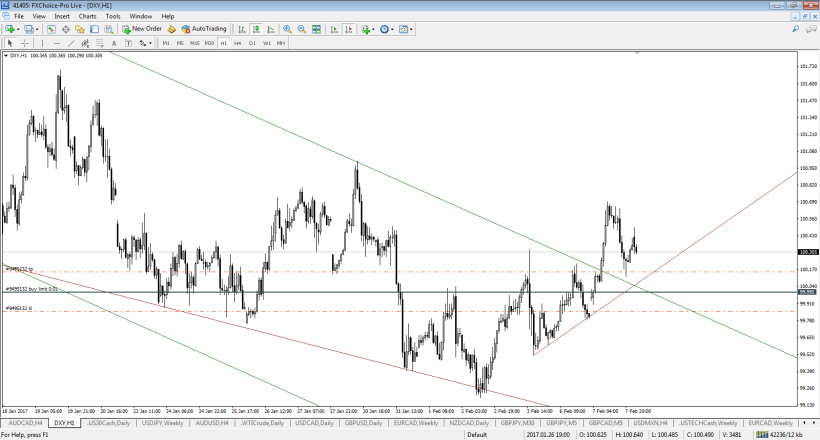Show the Market Watch window
The height and width of the screenshot is (440, 820).
[x=51, y=29]
